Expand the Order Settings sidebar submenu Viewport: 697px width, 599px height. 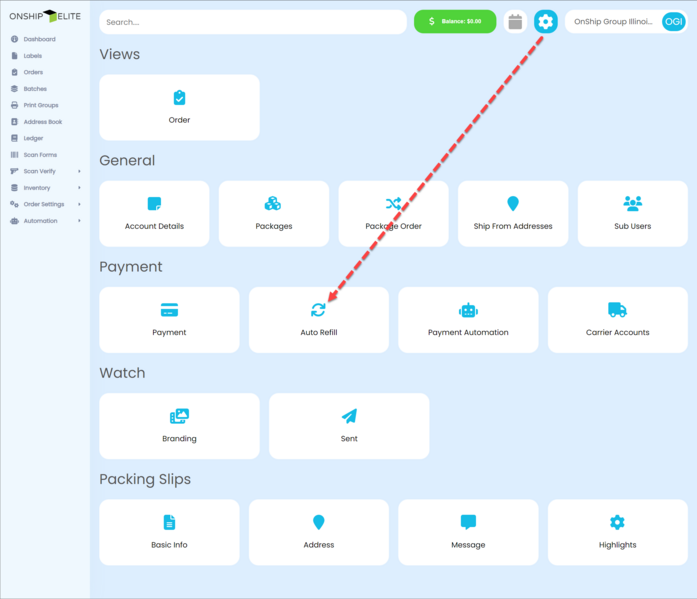(79, 204)
